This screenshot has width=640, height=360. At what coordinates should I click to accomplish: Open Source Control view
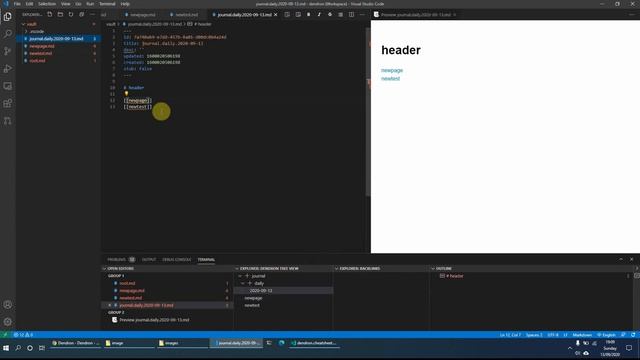pos(8,51)
